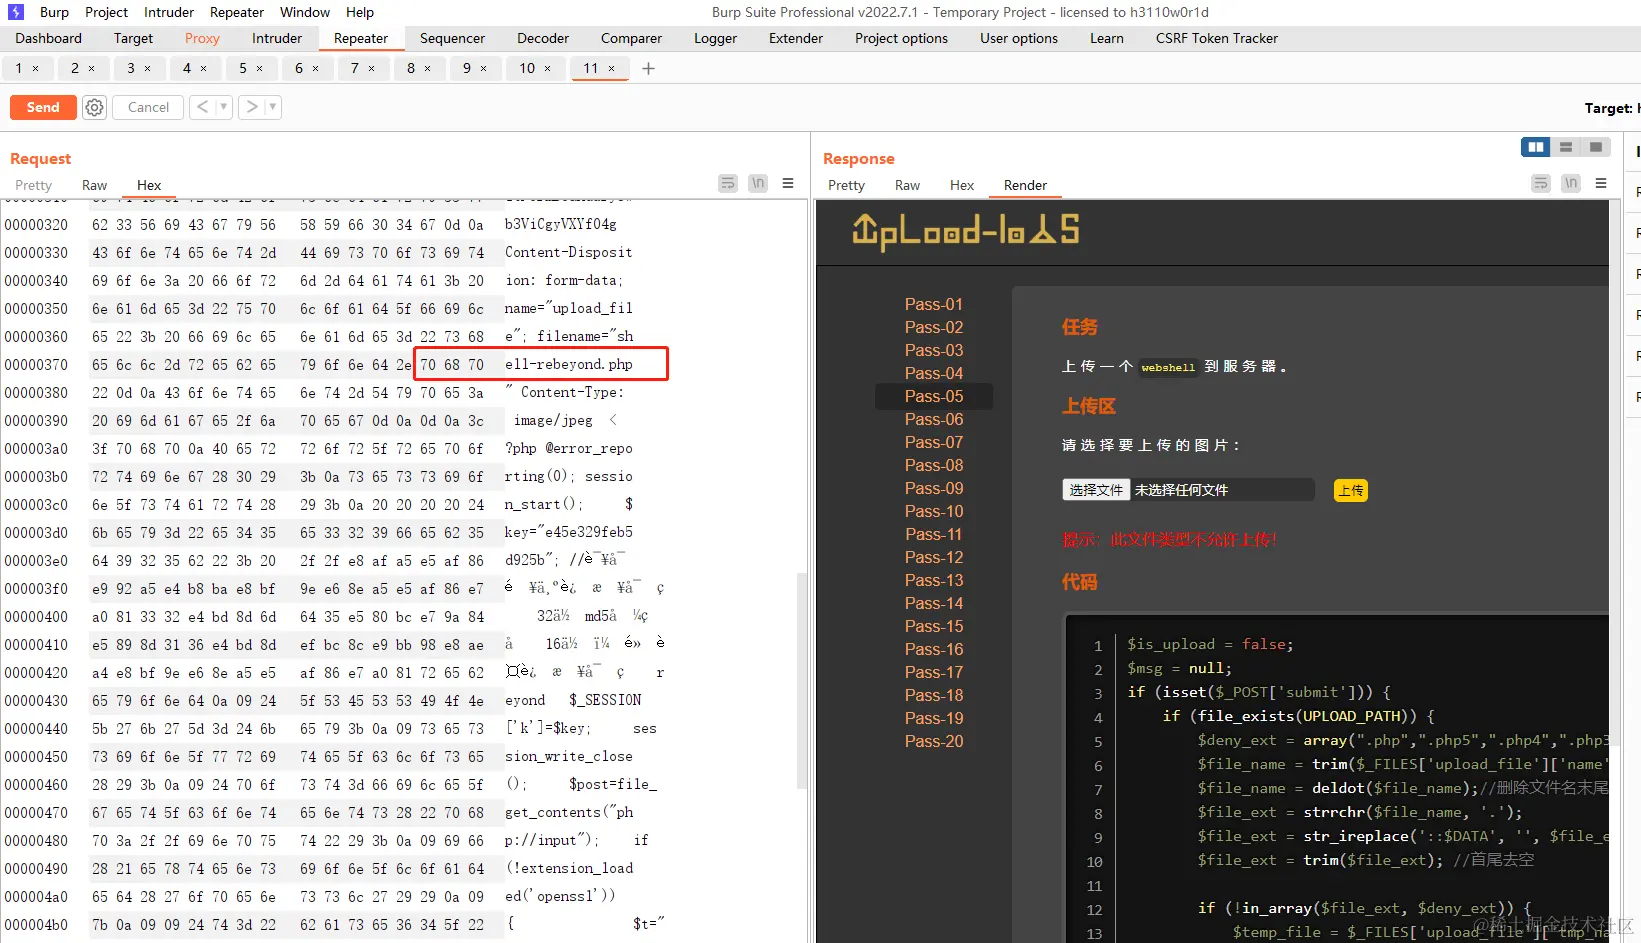Toggle word wrap in Request panel
1641x943 pixels.
coord(728,183)
